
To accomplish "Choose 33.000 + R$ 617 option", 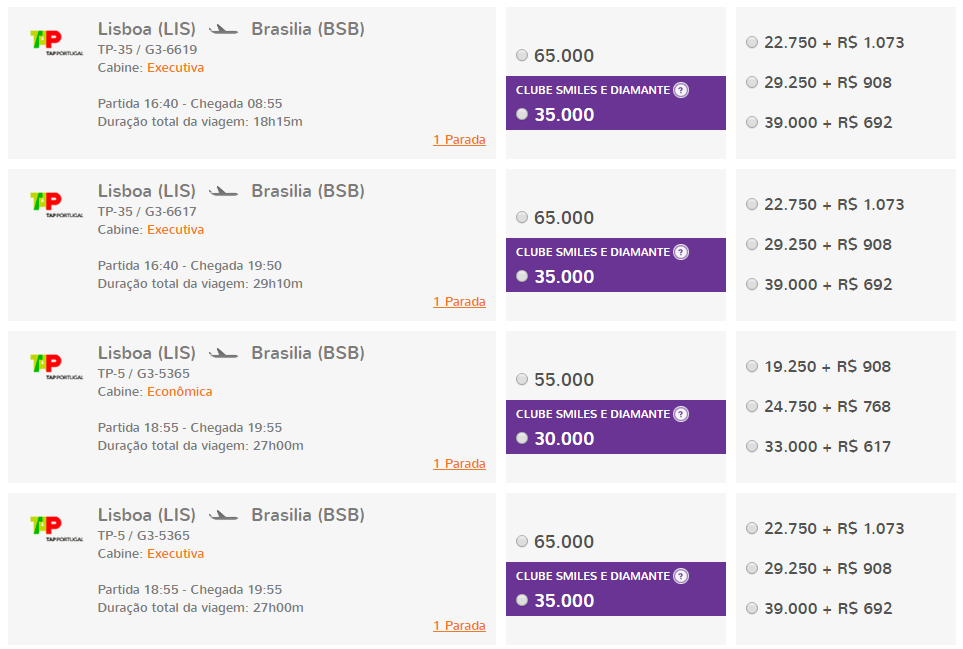I will [752, 446].
